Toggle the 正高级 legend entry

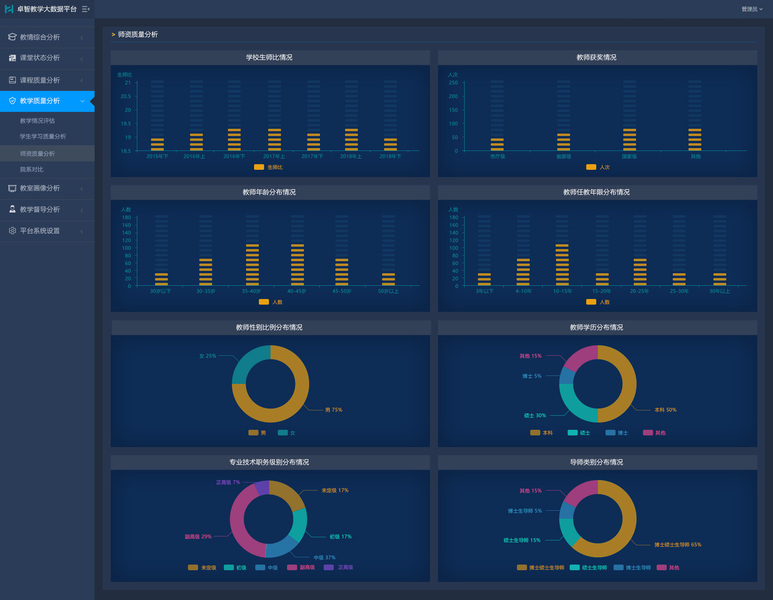coord(338,567)
